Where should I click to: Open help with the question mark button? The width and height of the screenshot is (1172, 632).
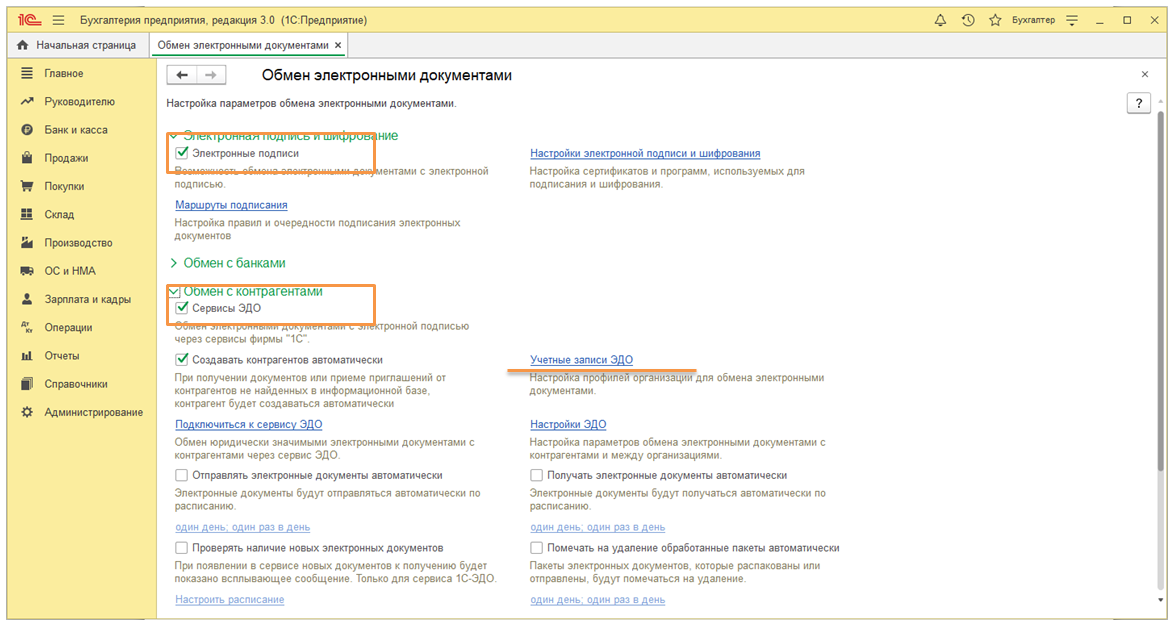[1138, 103]
